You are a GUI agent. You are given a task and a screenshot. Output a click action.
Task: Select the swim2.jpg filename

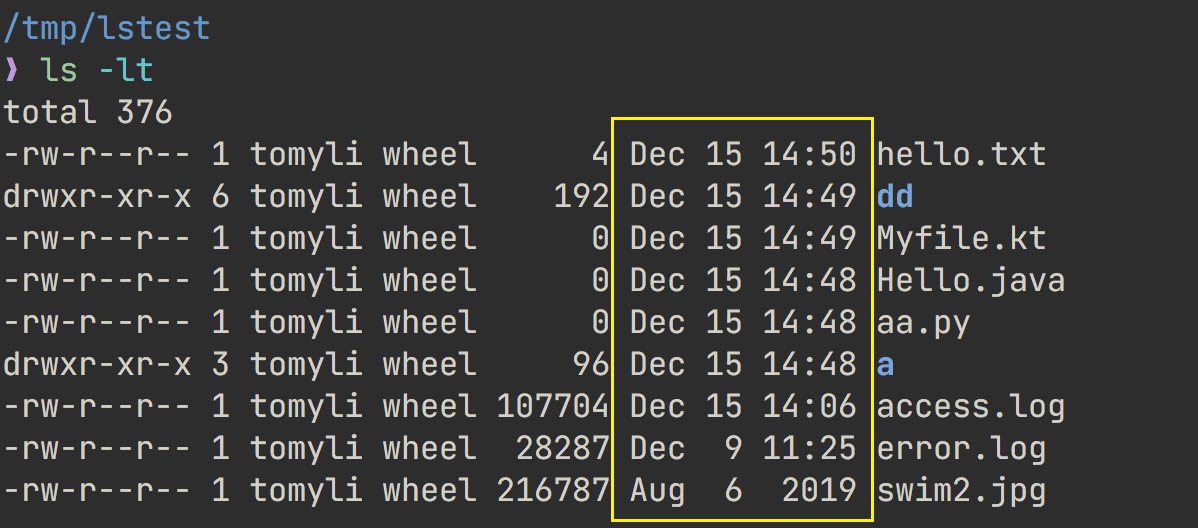(x=961, y=492)
